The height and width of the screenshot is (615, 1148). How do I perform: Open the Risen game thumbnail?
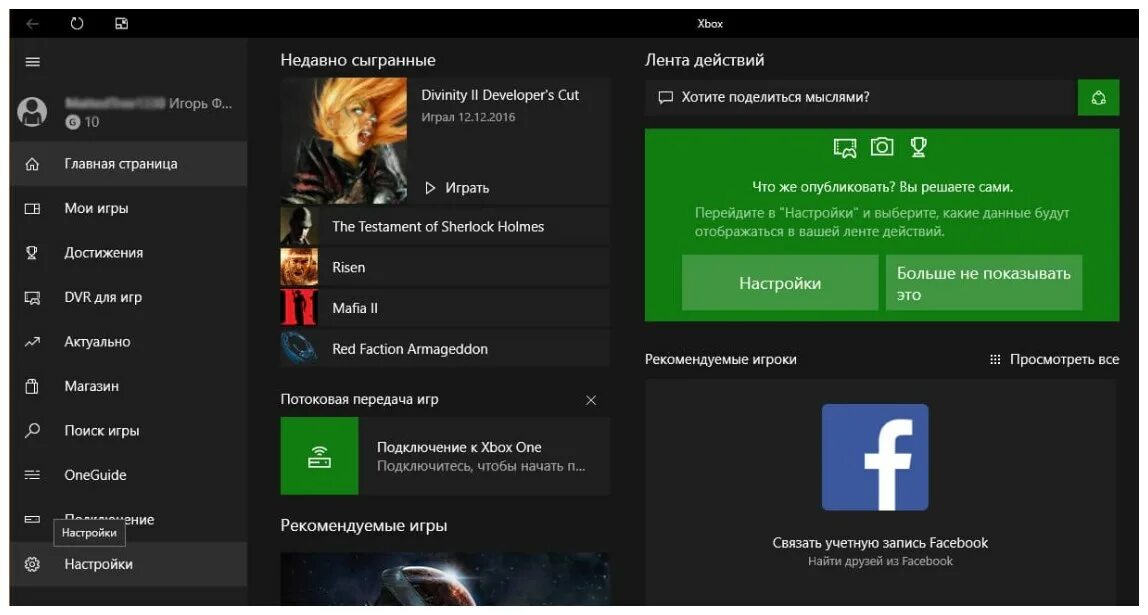point(299,267)
